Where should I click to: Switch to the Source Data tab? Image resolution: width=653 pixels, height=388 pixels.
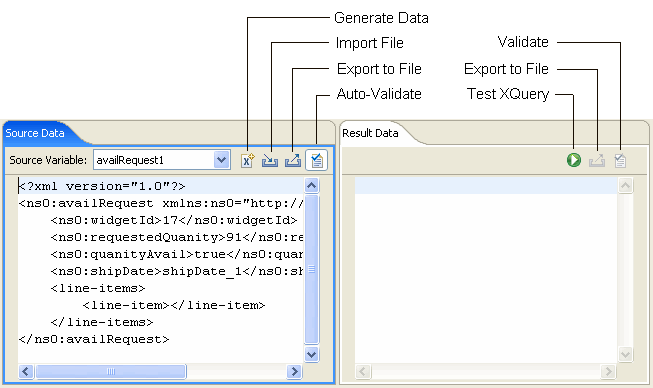point(35,133)
